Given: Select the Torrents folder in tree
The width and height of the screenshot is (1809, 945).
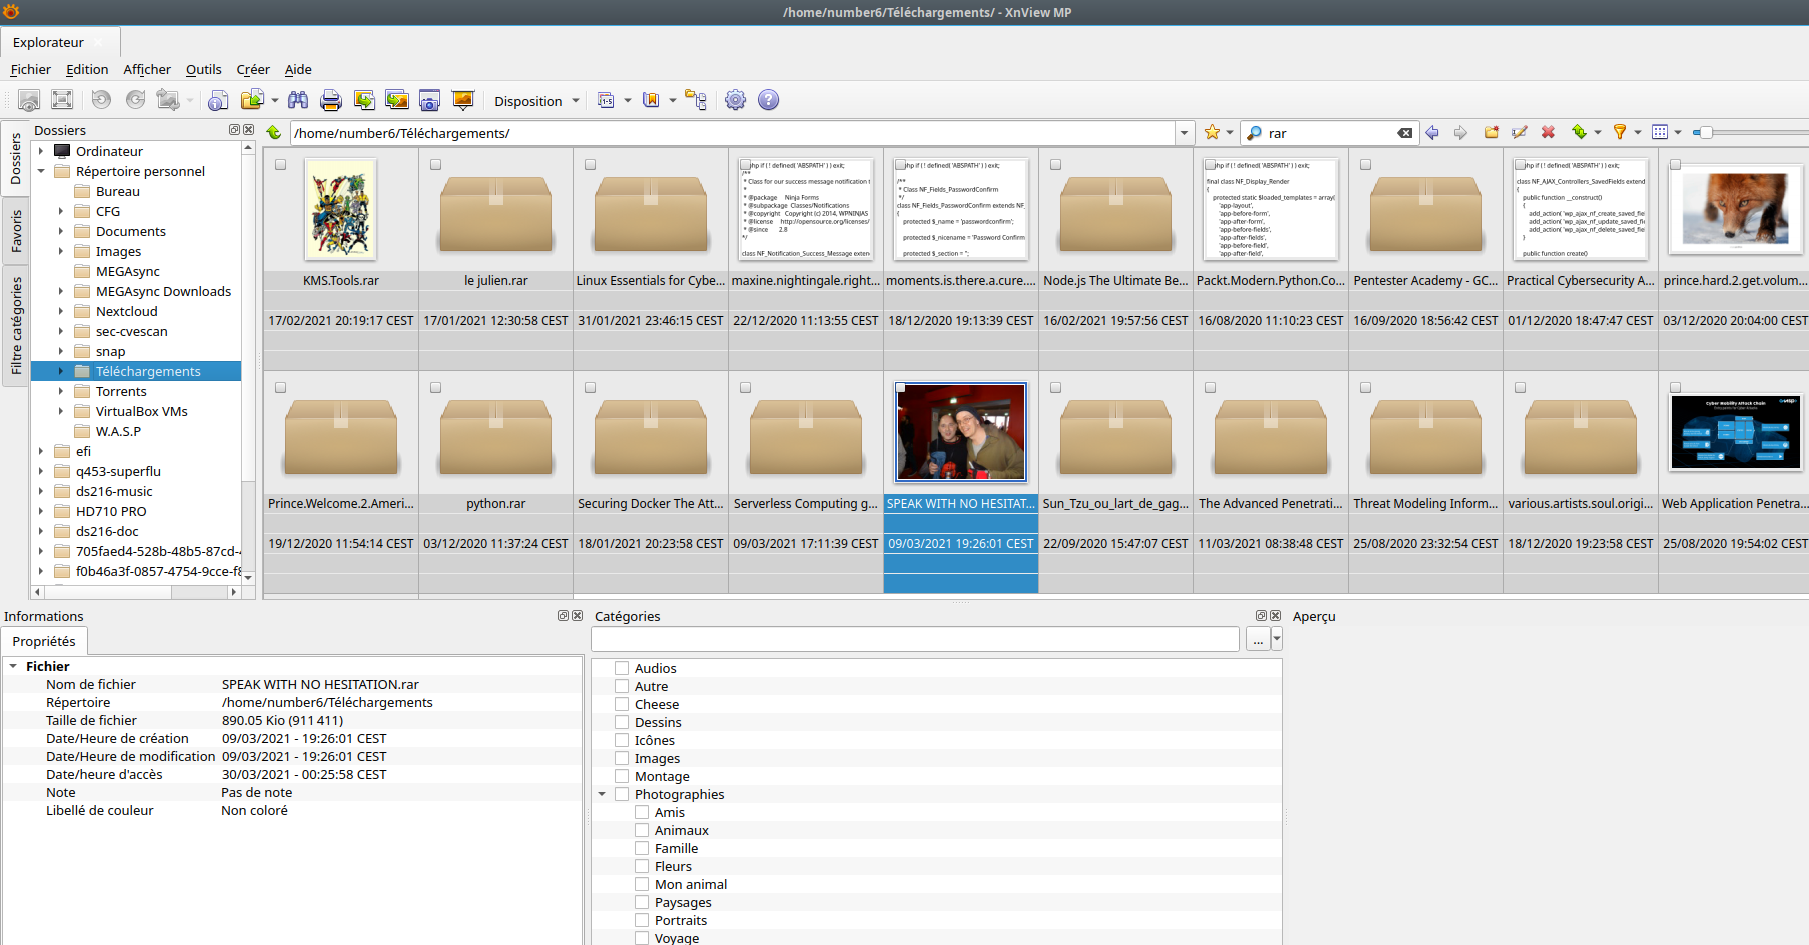Looking at the screenshot, I should 121,391.
